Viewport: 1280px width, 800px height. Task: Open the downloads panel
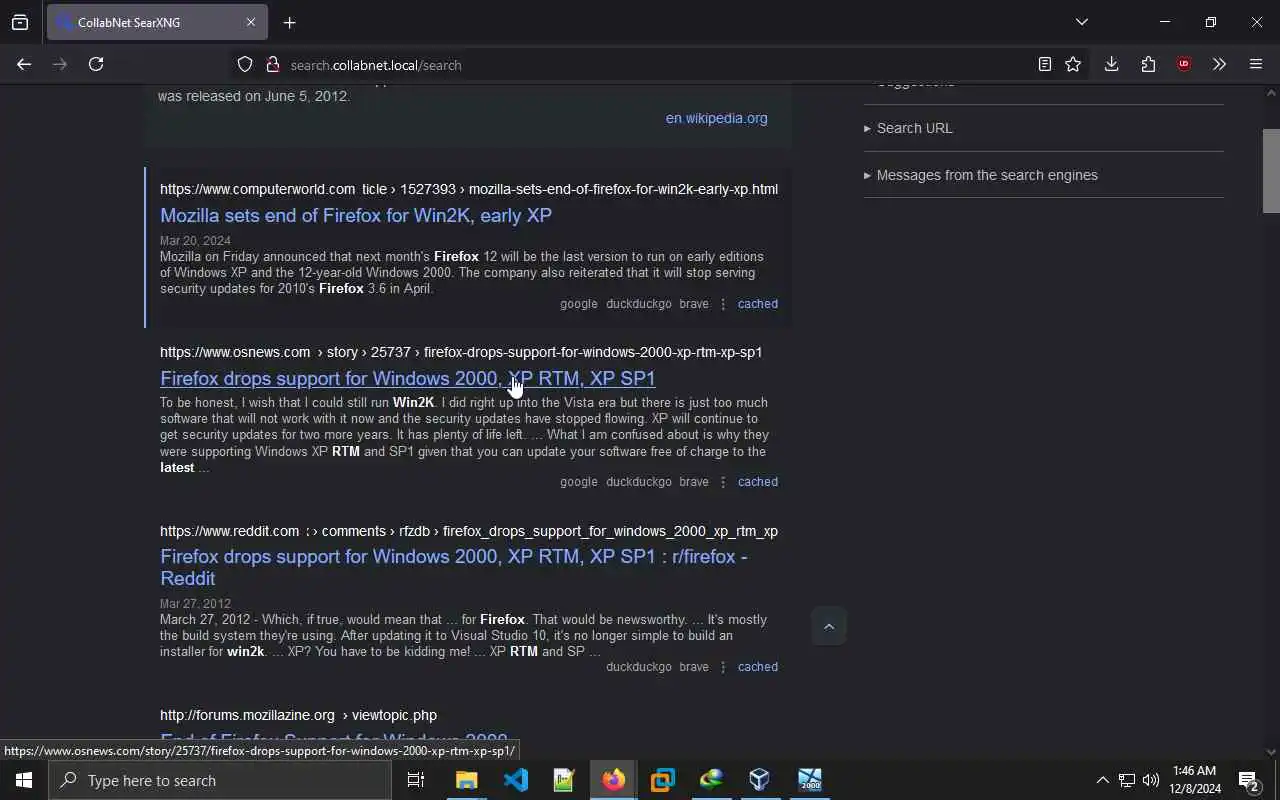tap(1111, 64)
